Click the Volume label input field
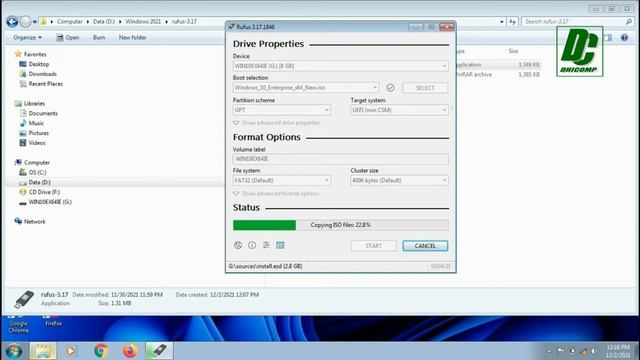640x360 pixels. pyautogui.click(x=340, y=159)
